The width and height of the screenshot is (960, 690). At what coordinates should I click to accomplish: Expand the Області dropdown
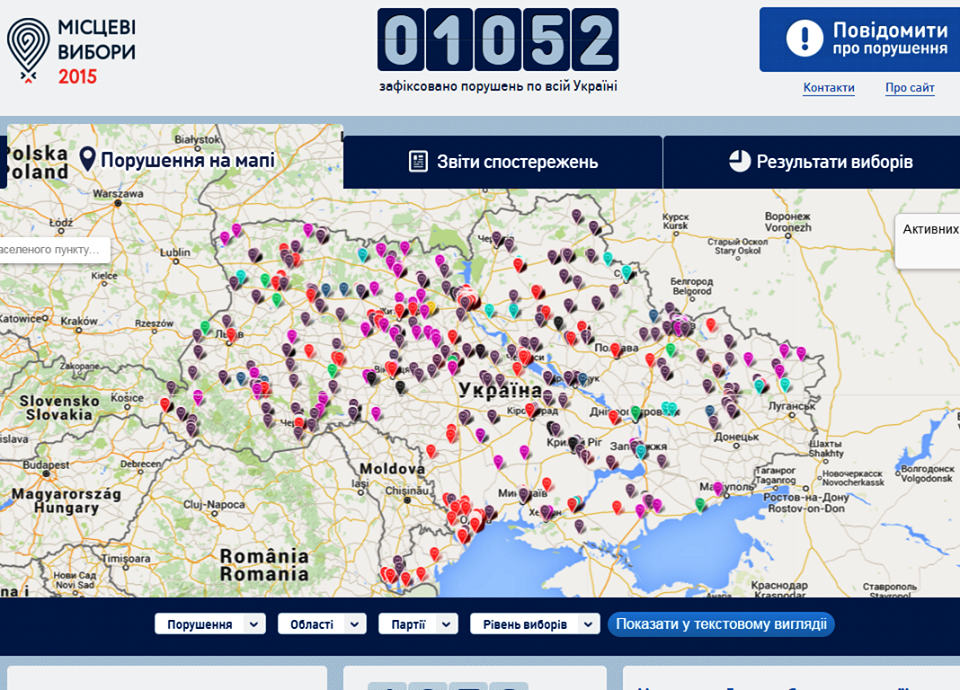point(322,624)
